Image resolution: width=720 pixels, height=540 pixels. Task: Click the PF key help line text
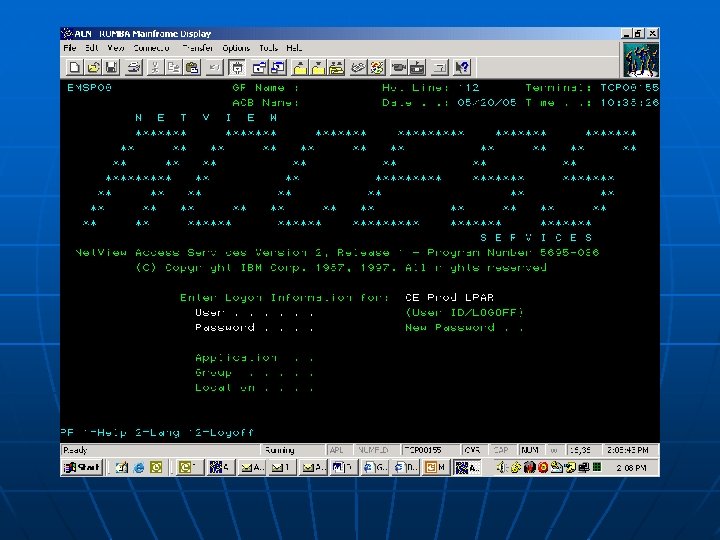(x=157, y=432)
